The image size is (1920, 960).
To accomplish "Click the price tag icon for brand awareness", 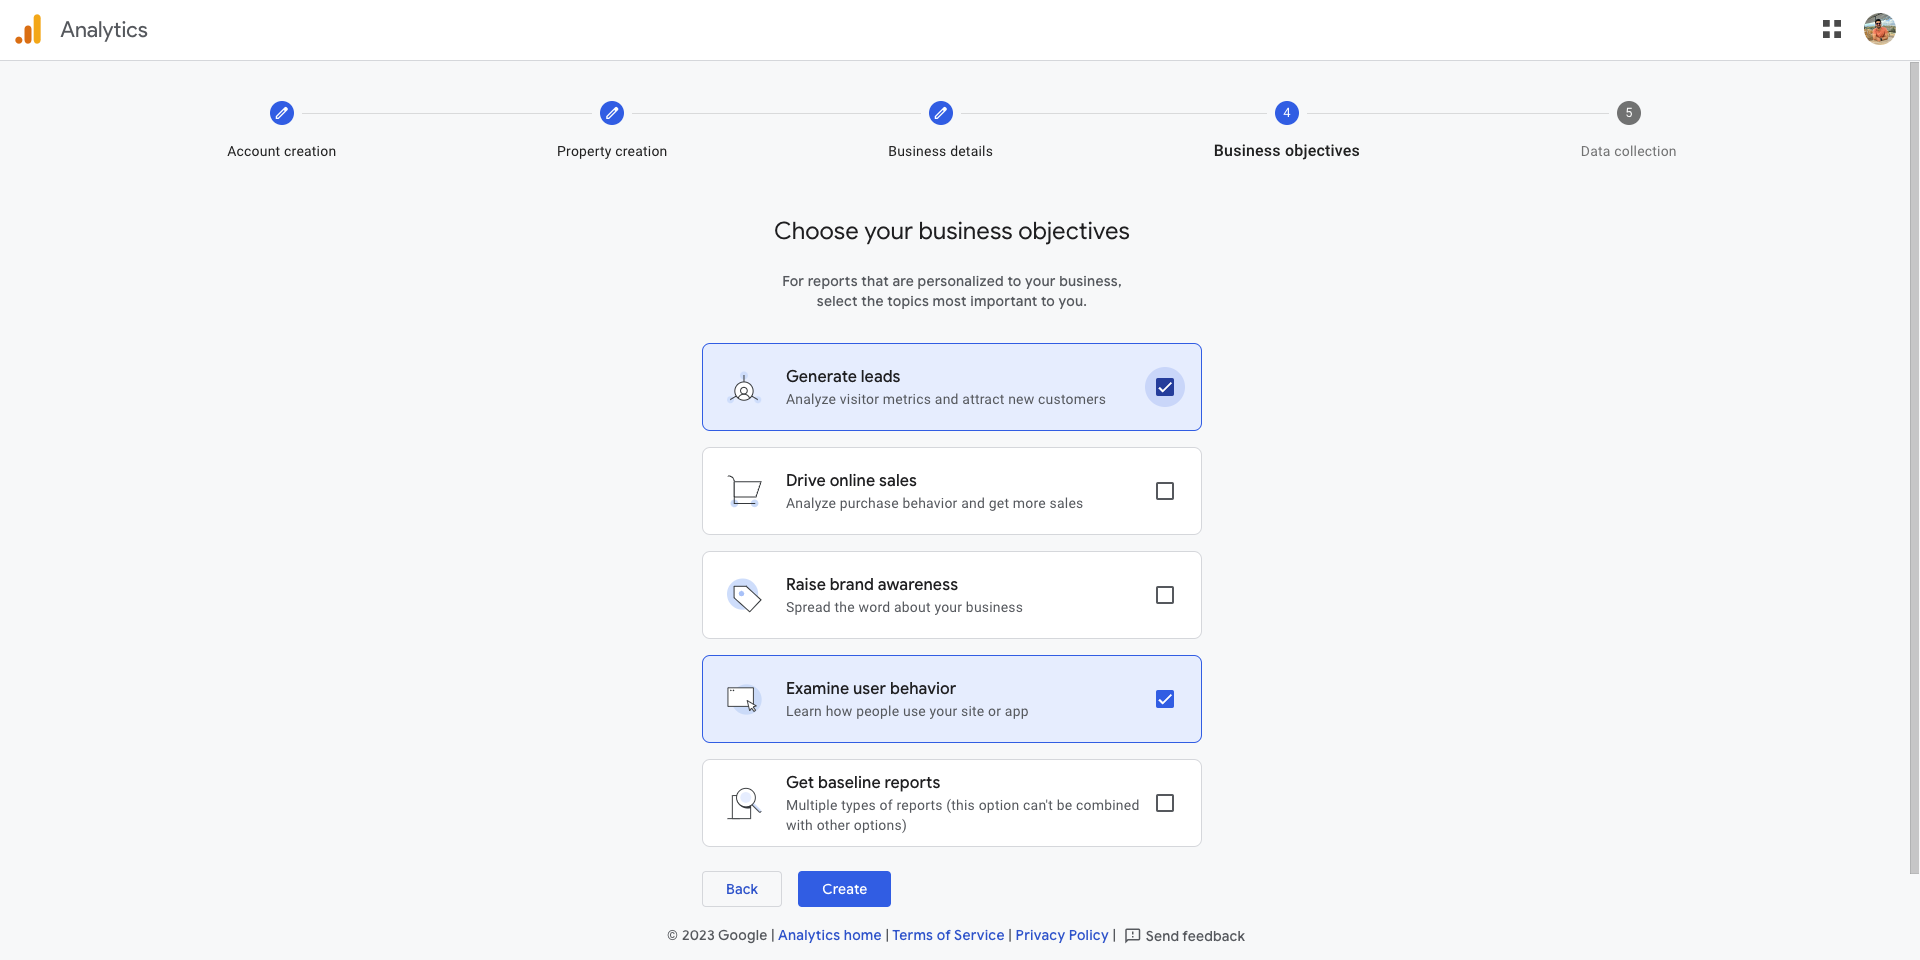I will click(x=744, y=595).
